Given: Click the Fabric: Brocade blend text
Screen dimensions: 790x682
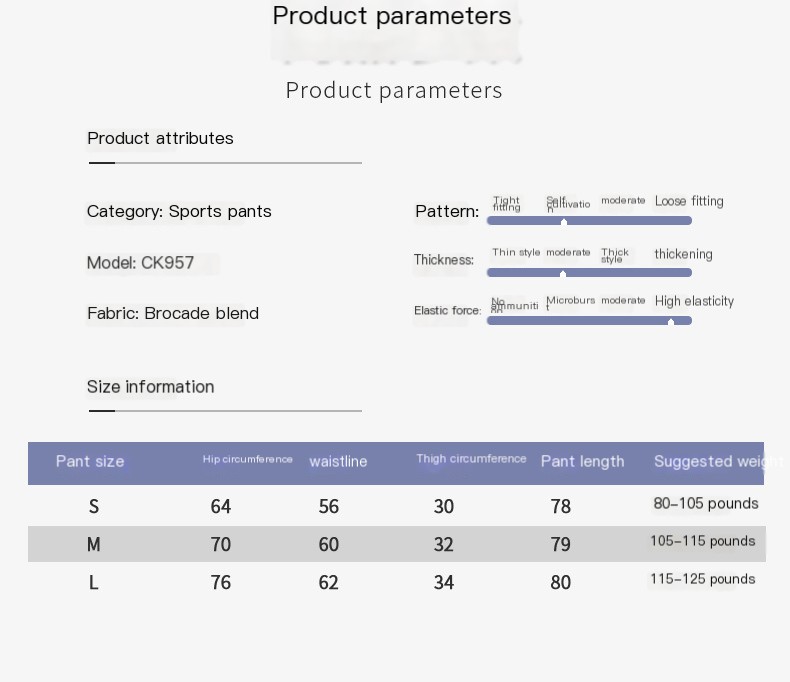Looking at the screenshot, I should click(173, 313).
